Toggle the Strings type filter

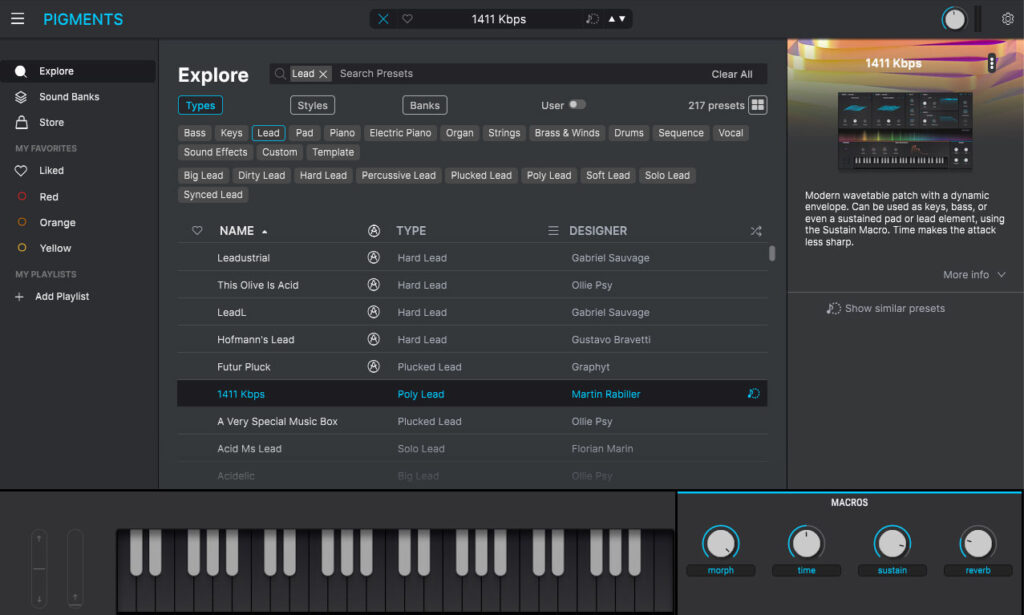click(504, 133)
